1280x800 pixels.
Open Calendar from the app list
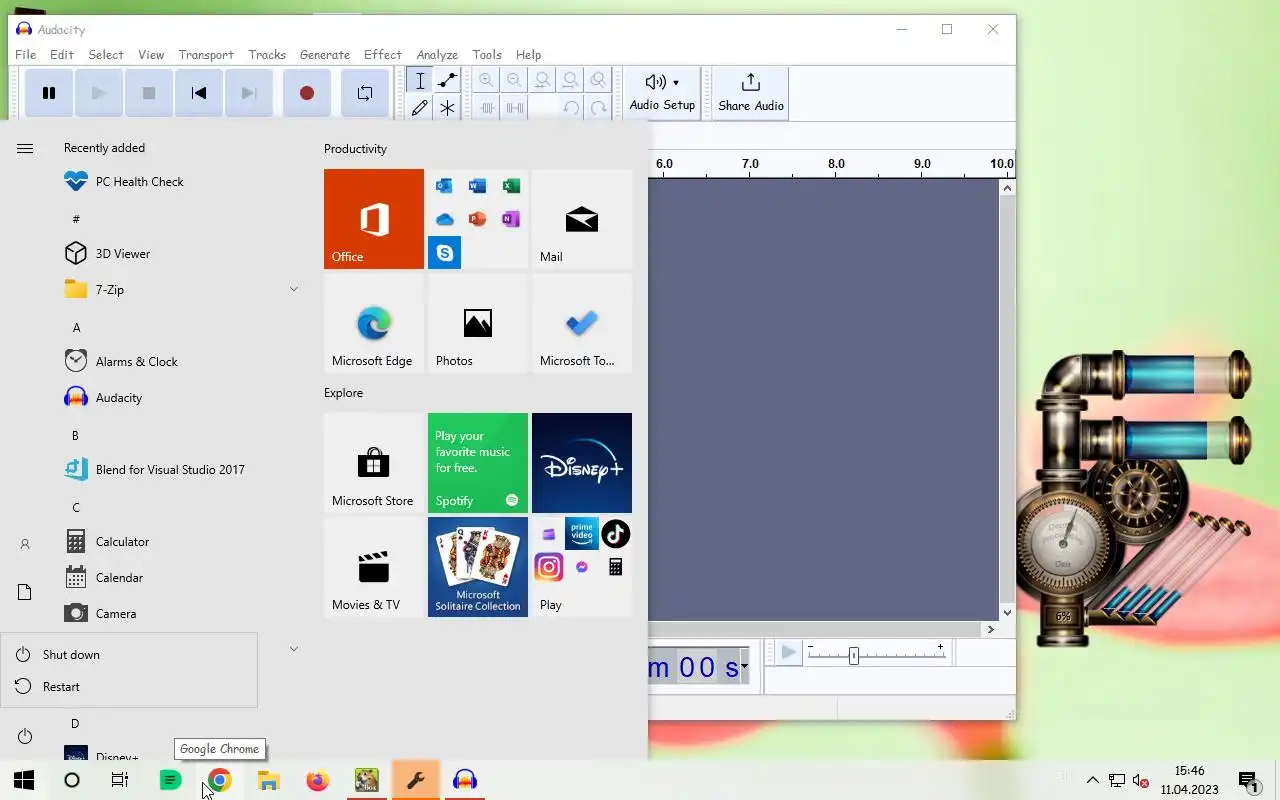tap(180, 578)
